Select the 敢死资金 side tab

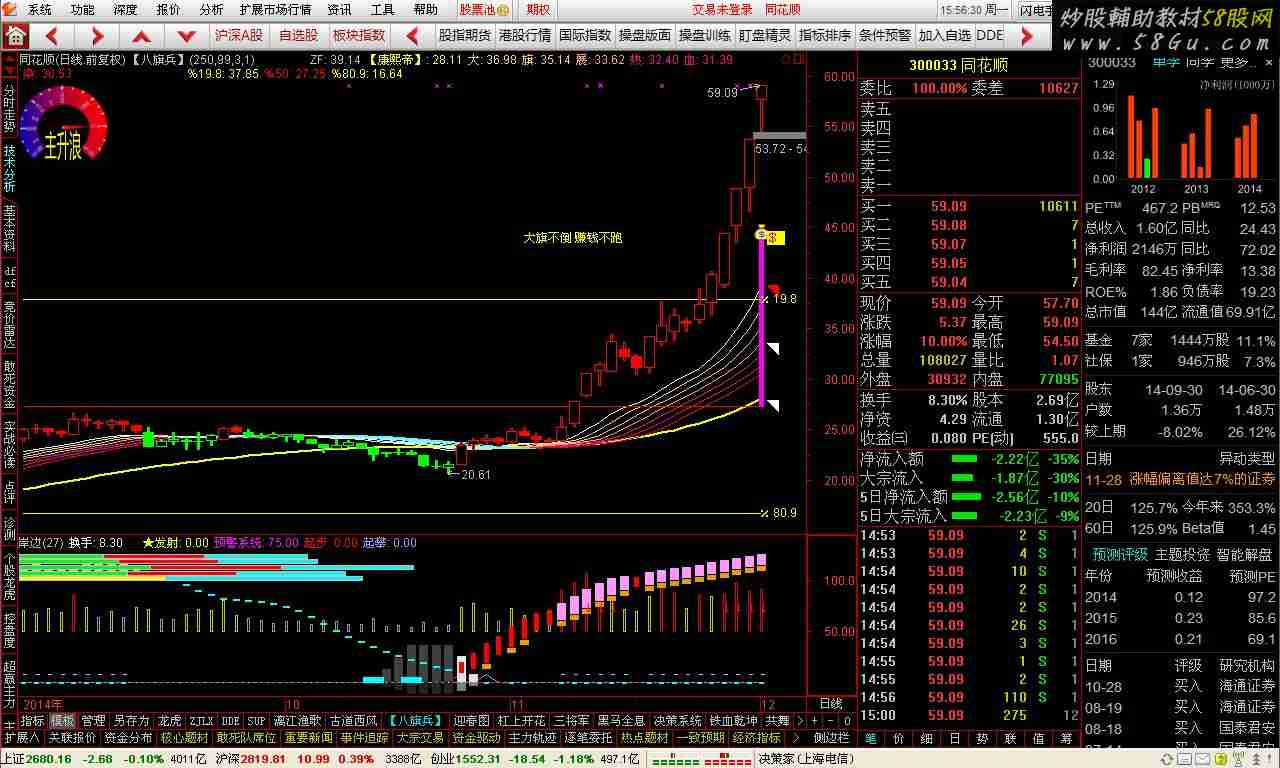[x=9, y=385]
